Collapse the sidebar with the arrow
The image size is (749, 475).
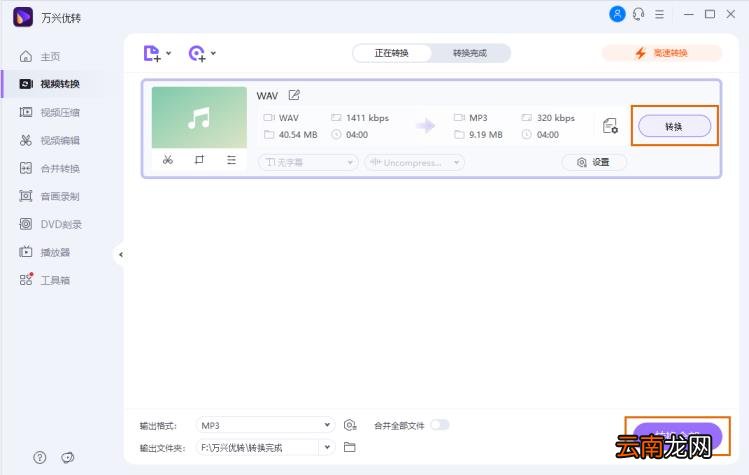click(121, 254)
